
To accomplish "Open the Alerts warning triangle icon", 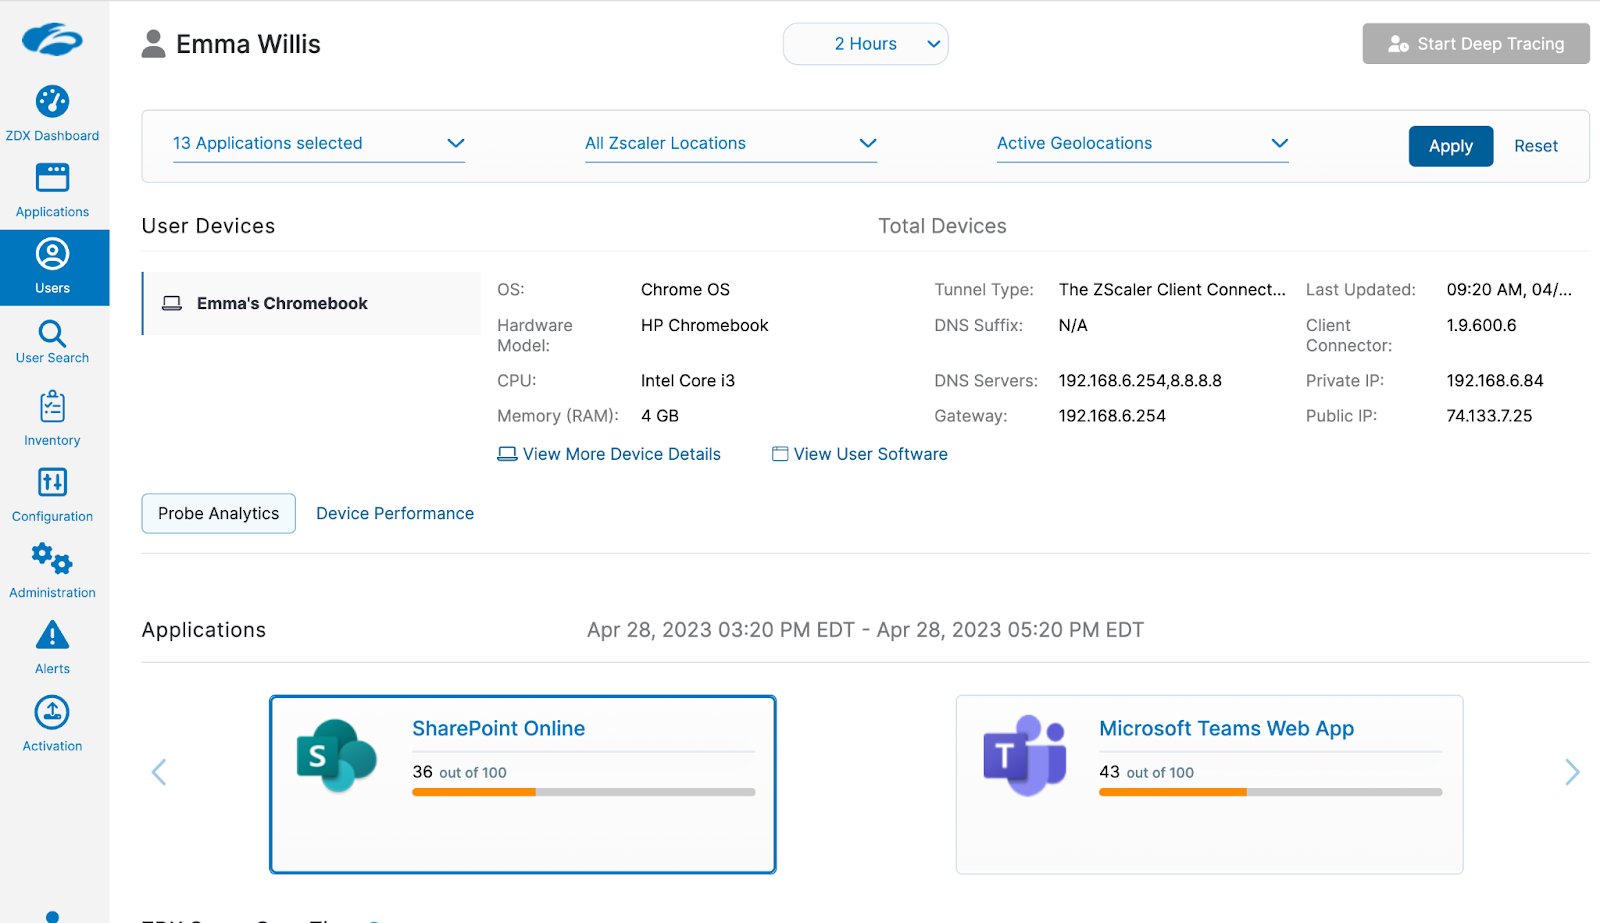I will [52, 636].
